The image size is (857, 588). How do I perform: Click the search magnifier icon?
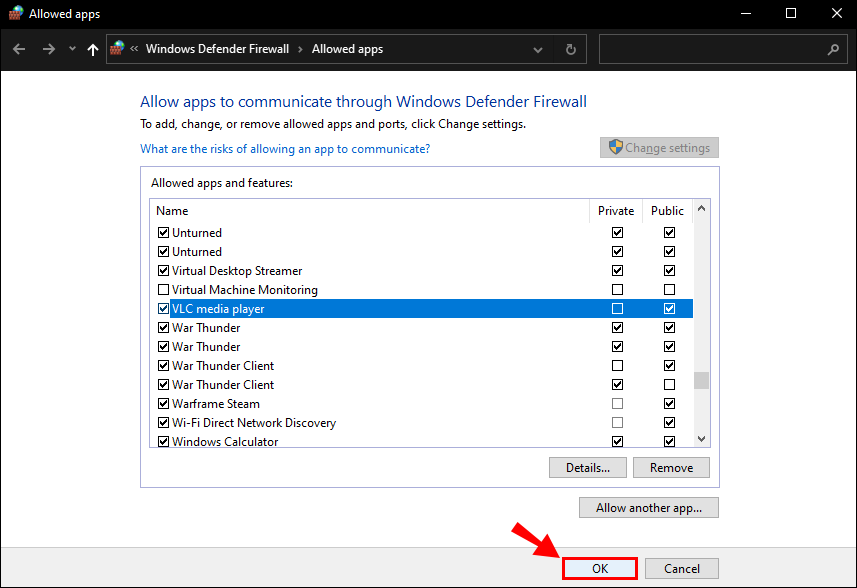point(834,49)
